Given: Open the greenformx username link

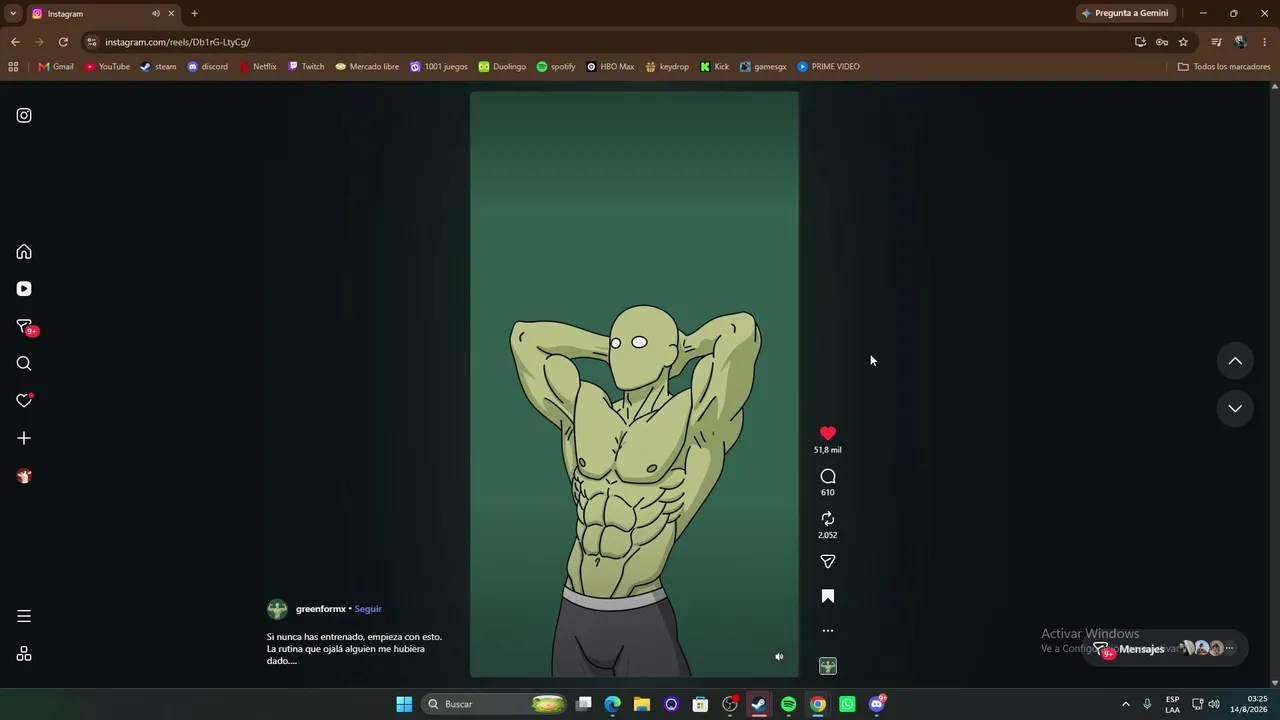Looking at the screenshot, I should click(321, 609).
